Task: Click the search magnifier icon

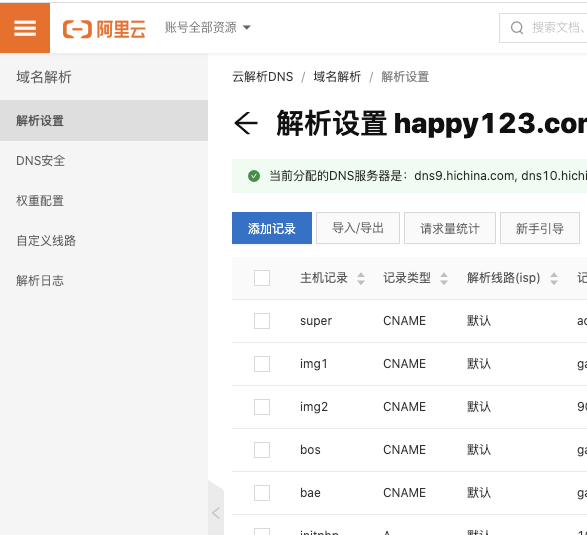Action: (x=517, y=28)
